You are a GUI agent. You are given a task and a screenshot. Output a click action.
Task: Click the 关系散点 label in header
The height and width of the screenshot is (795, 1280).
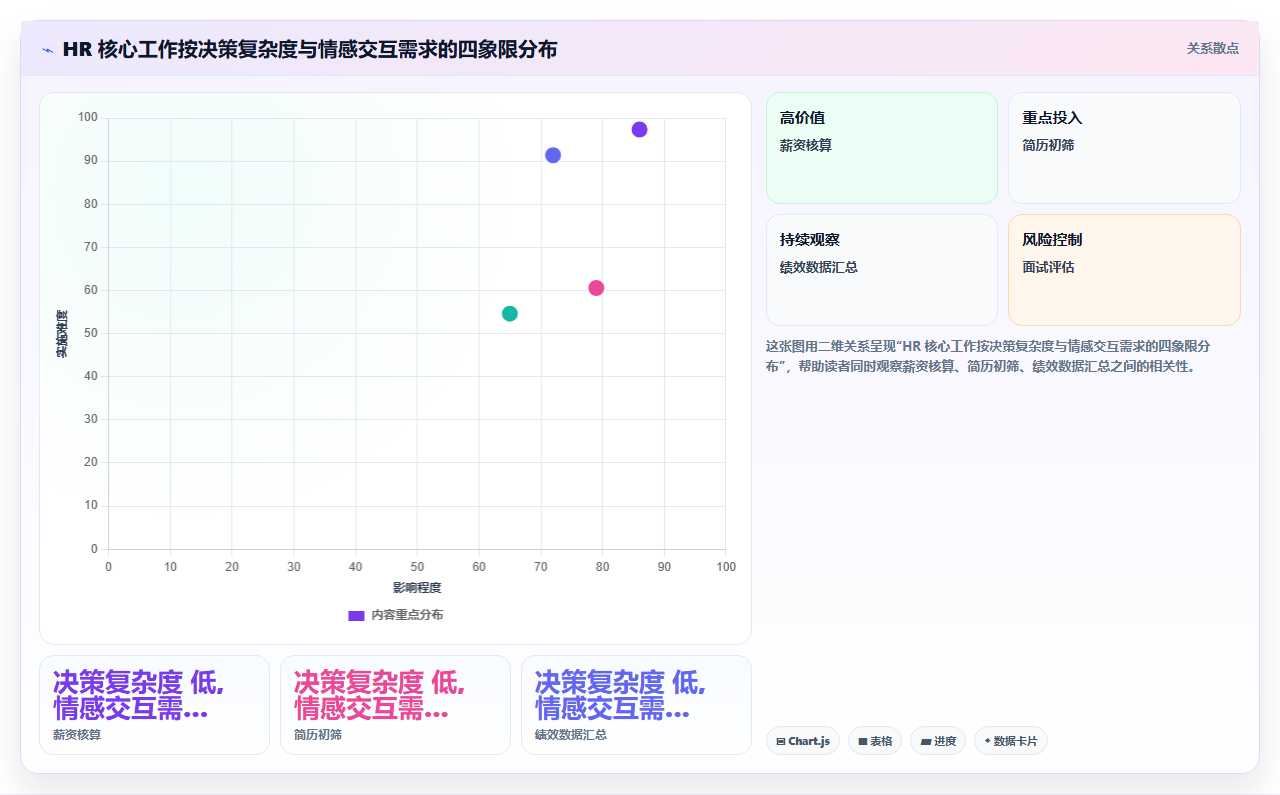(1212, 48)
